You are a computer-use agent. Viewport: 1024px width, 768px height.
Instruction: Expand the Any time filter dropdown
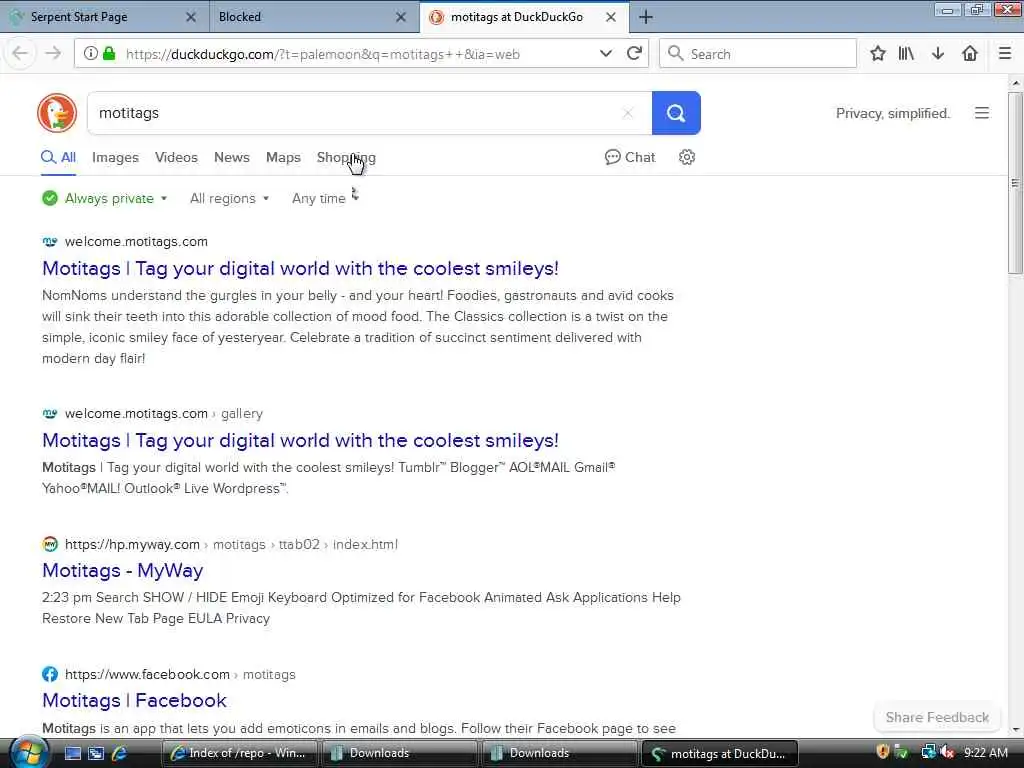click(x=325, y=198)
